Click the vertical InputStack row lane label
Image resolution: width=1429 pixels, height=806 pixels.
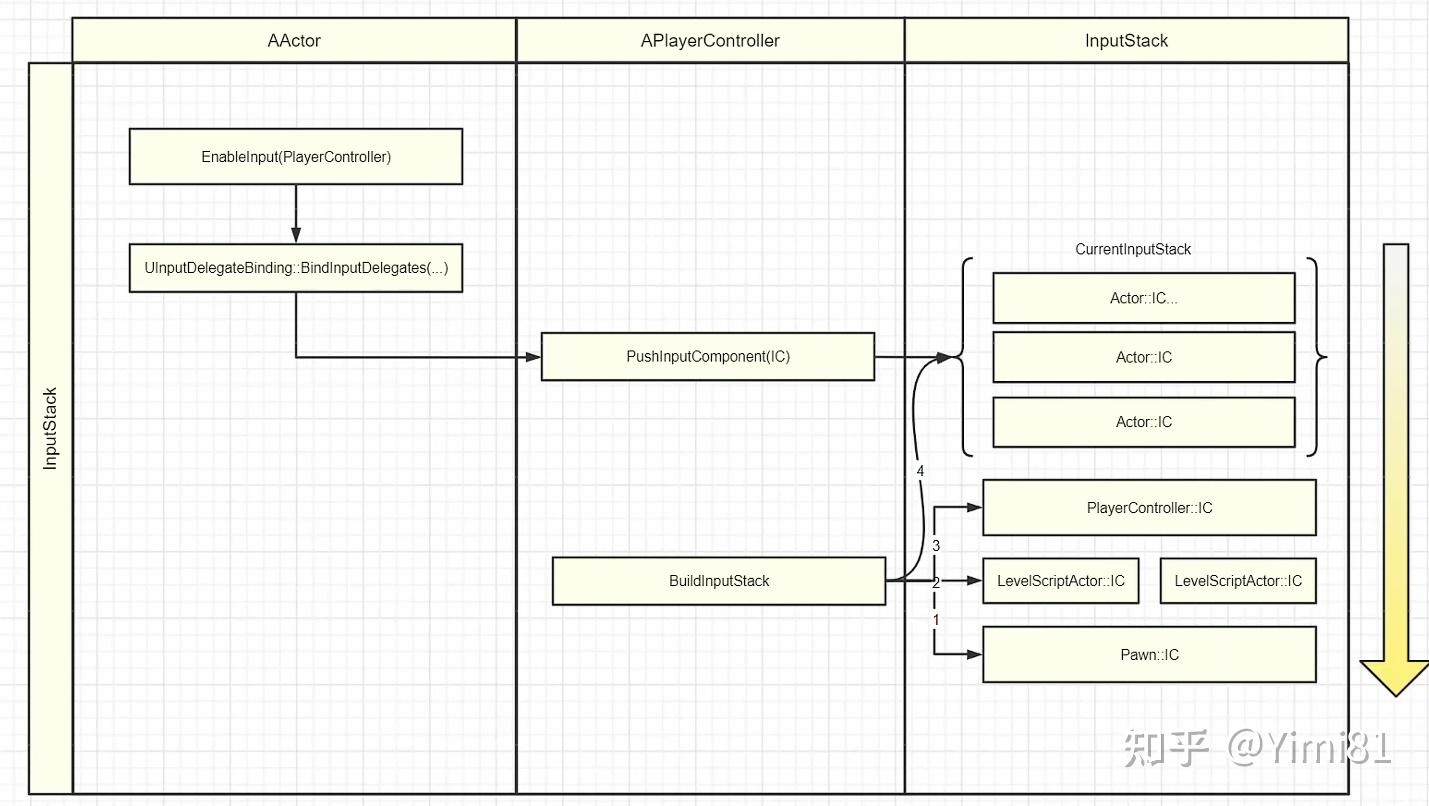51,428
